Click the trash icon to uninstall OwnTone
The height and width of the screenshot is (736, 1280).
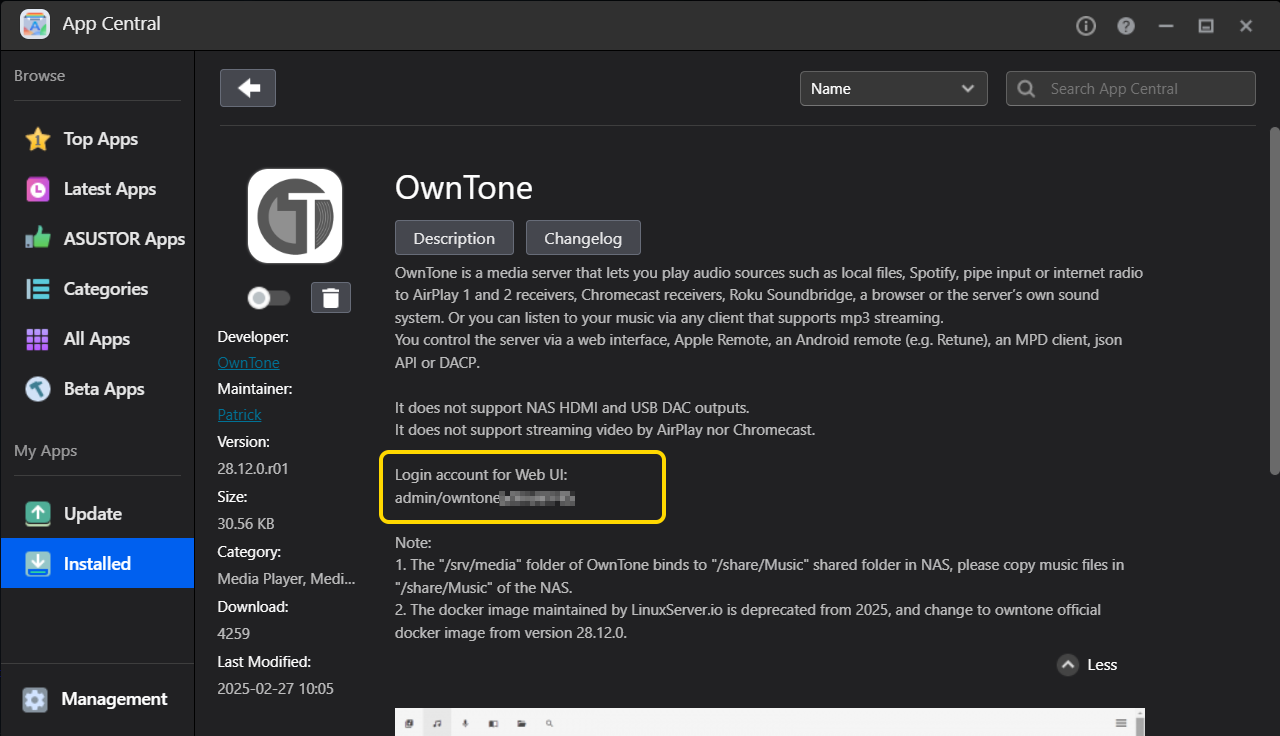pyautogui.click(x=331, y=297)
